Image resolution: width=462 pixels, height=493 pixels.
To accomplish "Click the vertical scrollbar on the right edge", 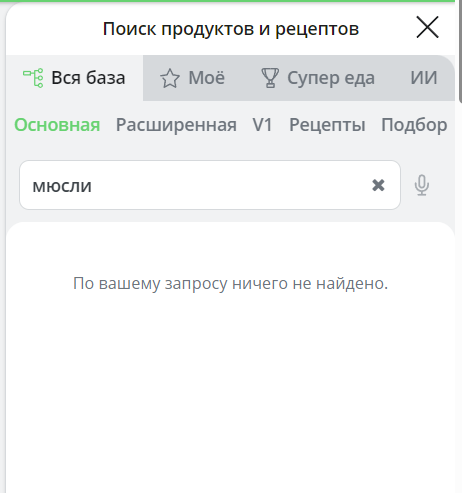I will tap(460, 53).
